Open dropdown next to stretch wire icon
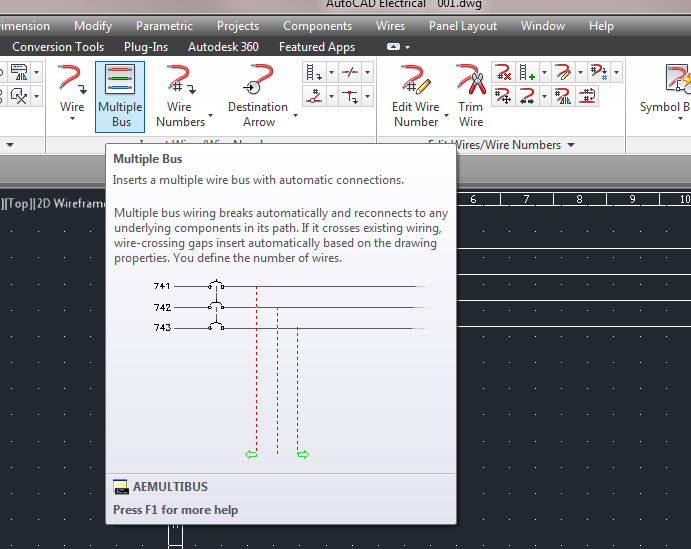 click(x=544, y=96)
